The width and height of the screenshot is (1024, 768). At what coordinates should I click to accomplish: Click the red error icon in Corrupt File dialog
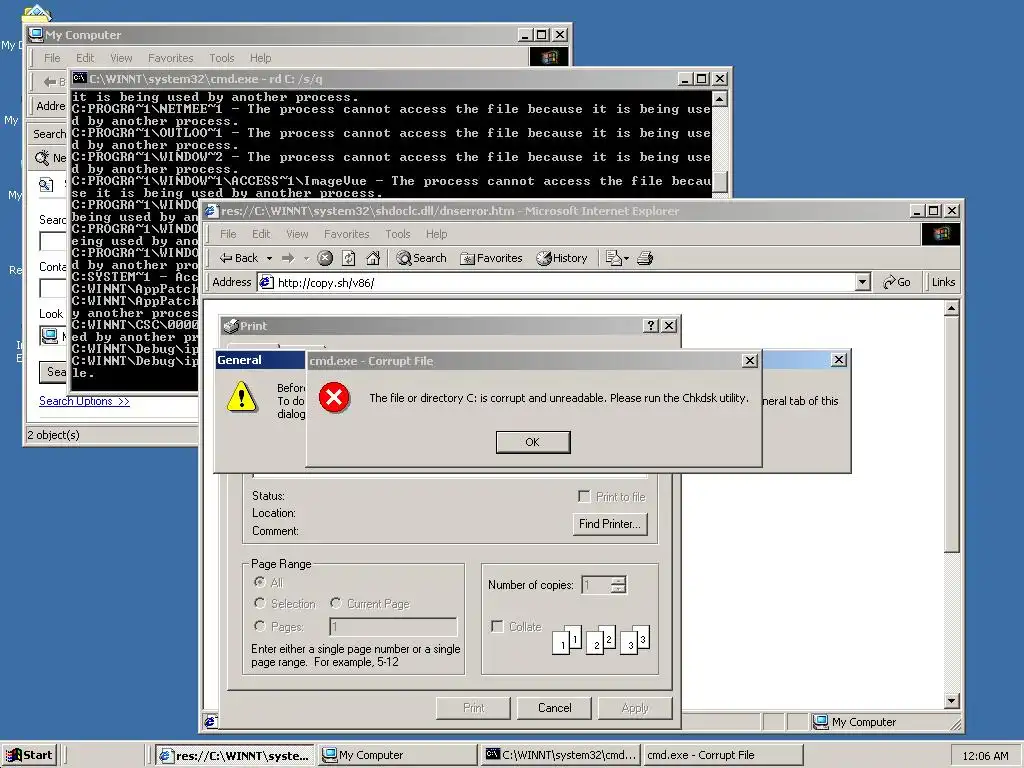[334, 398]
